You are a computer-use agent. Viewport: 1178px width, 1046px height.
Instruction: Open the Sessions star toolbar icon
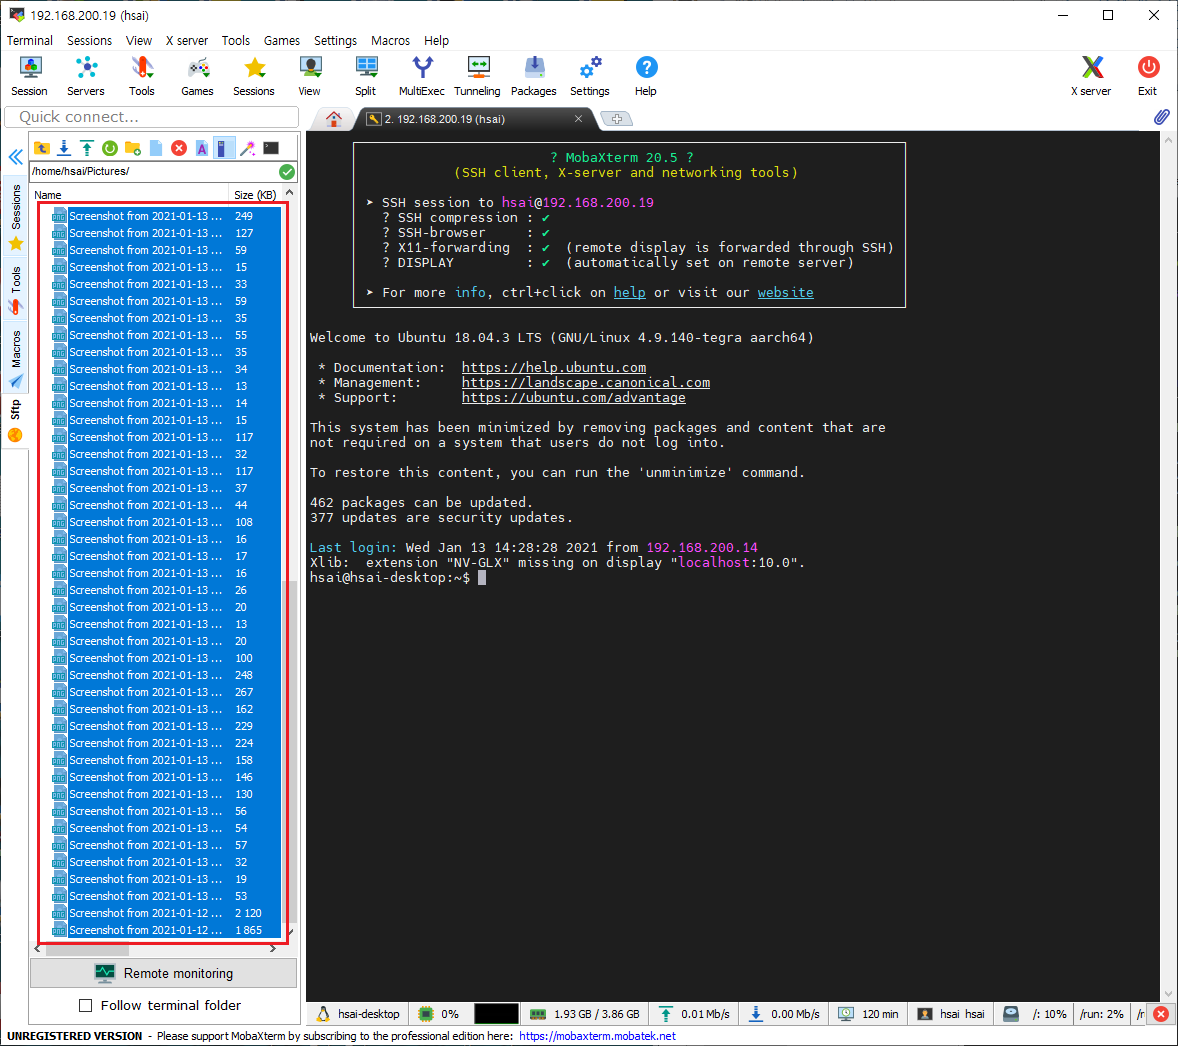[x=254, y=76]
